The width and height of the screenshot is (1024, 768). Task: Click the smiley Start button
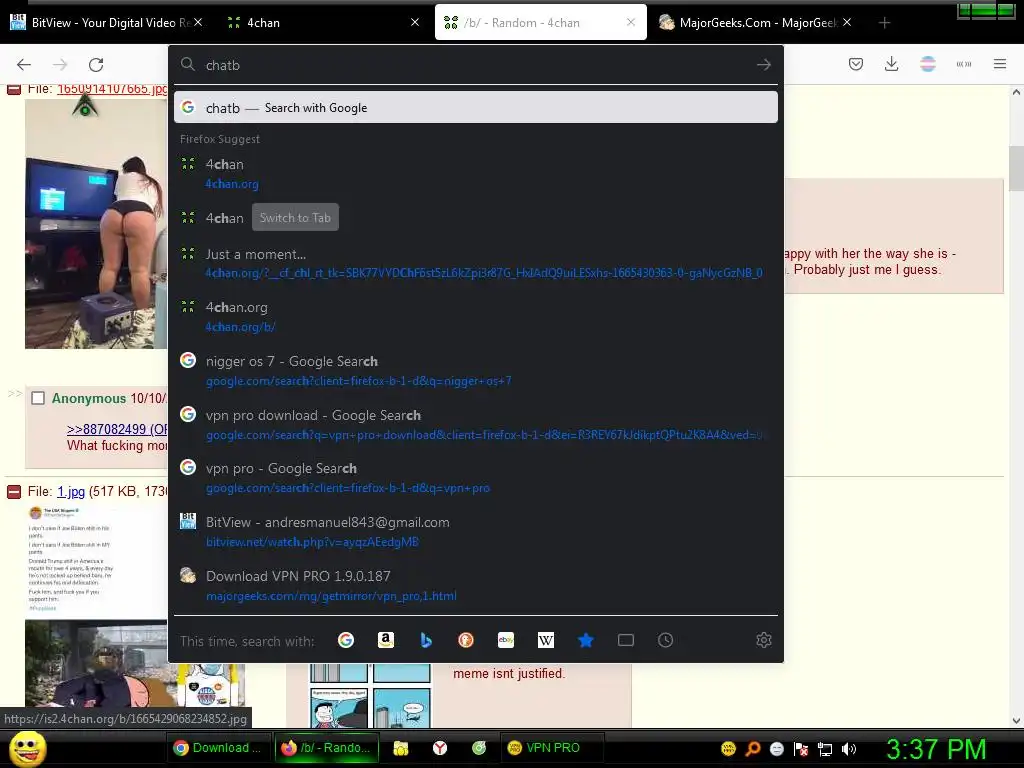point(27,748)
